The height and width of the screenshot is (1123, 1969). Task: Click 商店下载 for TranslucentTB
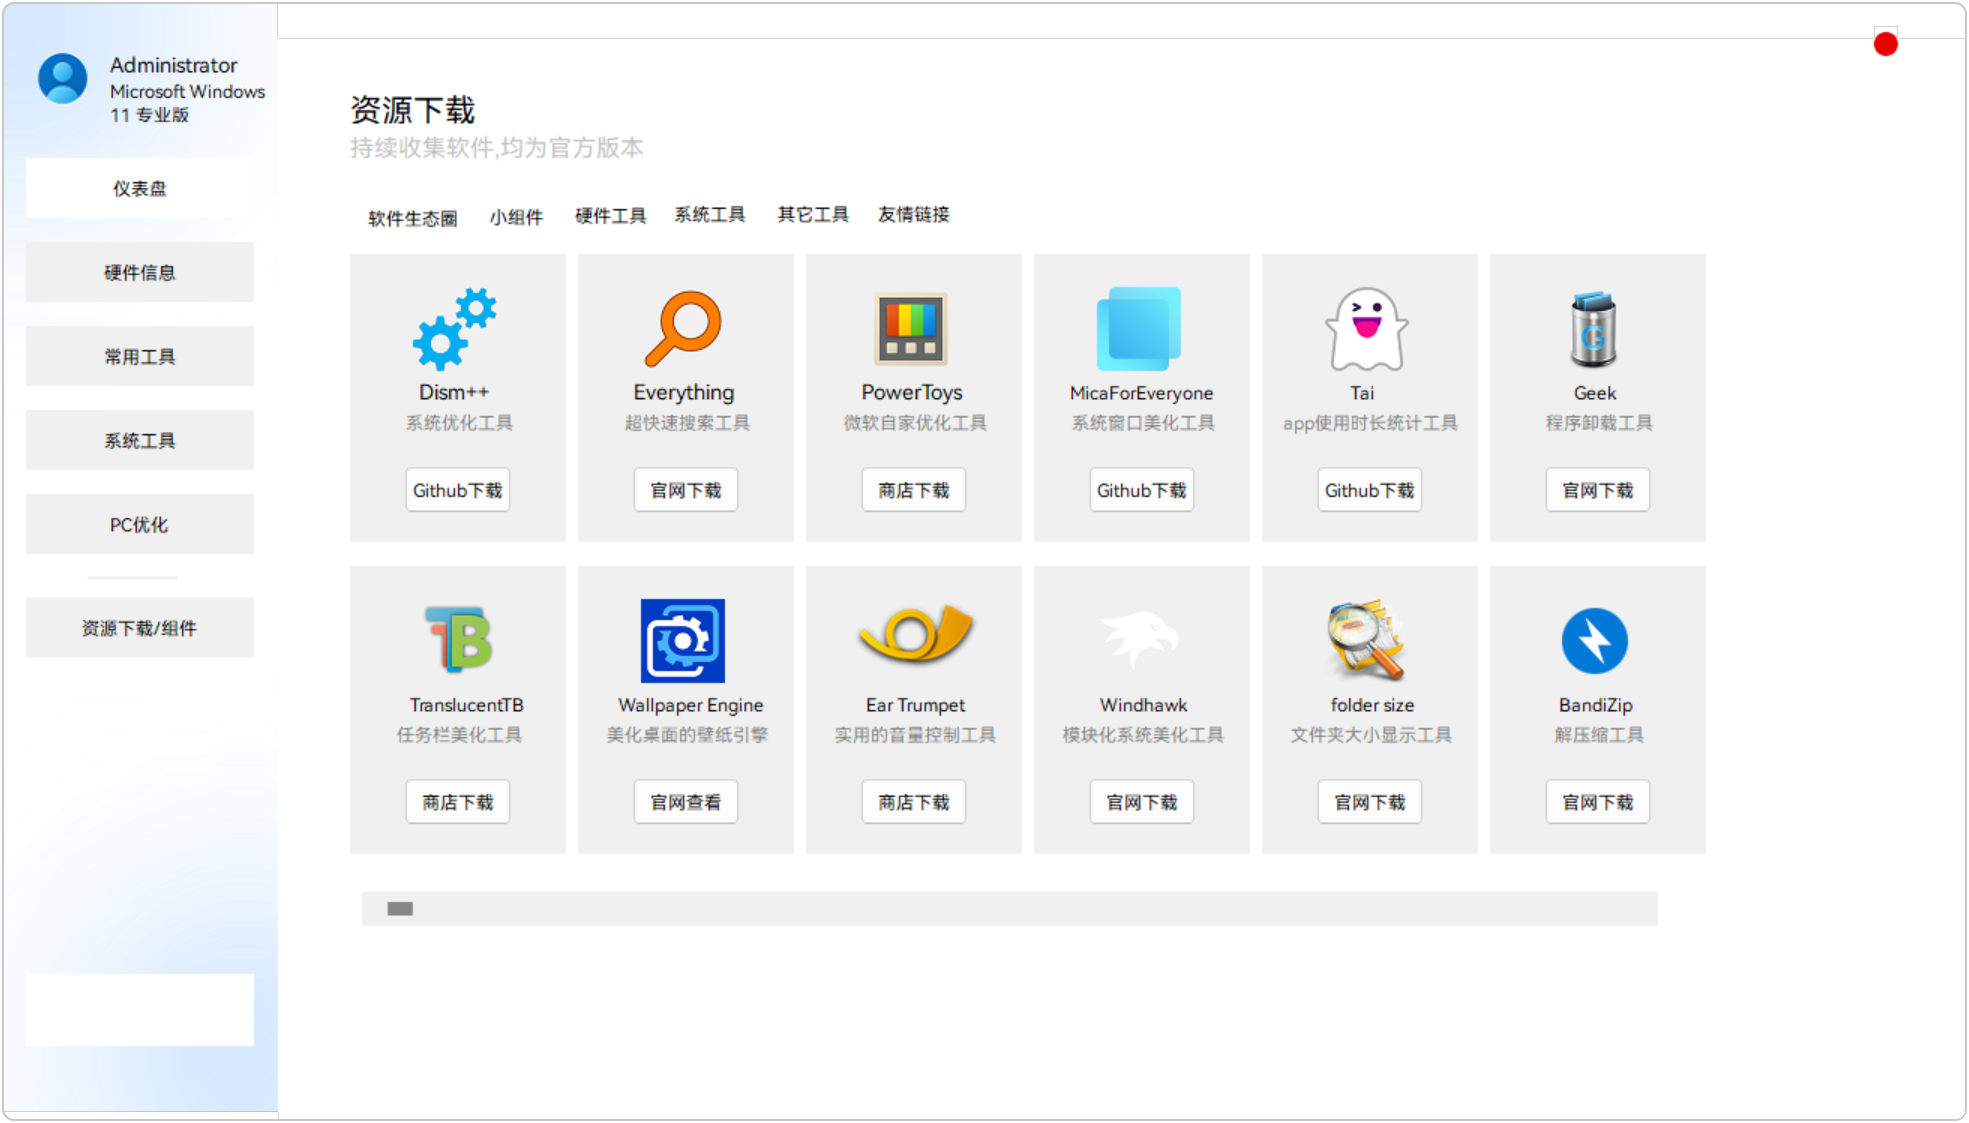[x=458, y=802]
